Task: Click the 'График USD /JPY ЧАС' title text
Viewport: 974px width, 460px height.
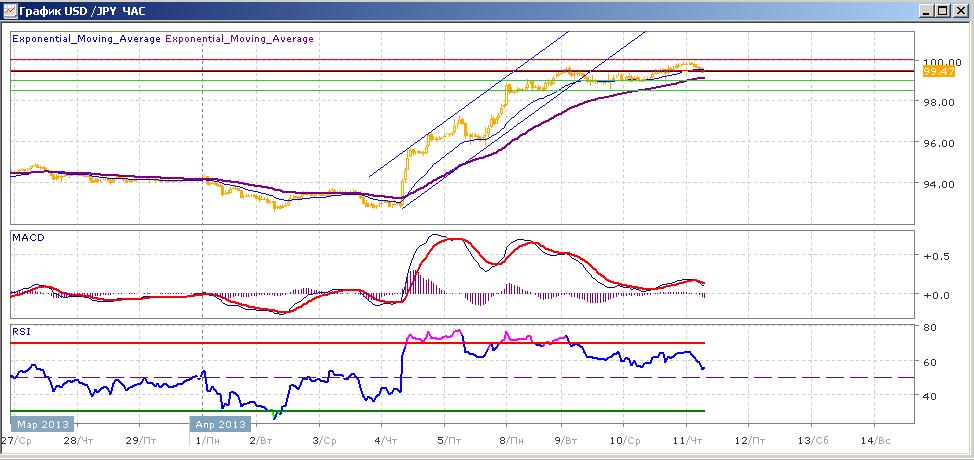Action: coord(82,11)
